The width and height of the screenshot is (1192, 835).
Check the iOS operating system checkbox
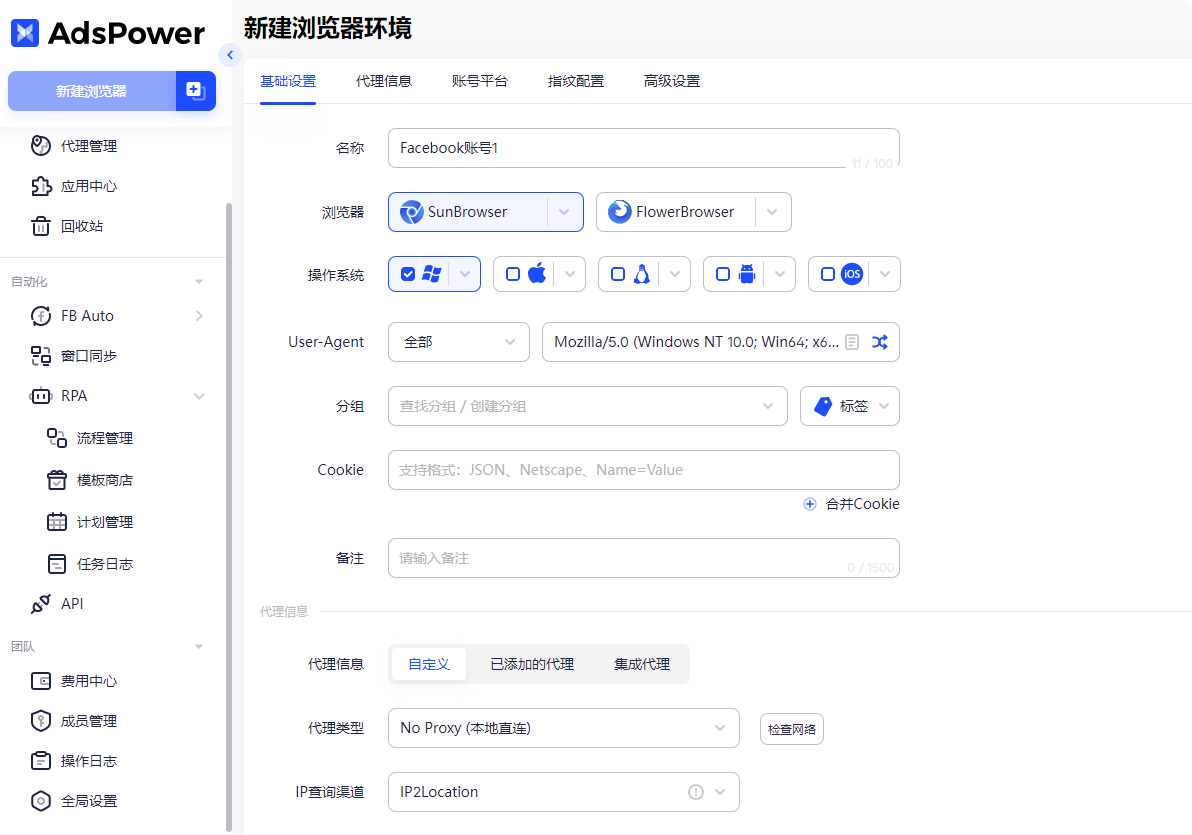(x=828, y=275)
